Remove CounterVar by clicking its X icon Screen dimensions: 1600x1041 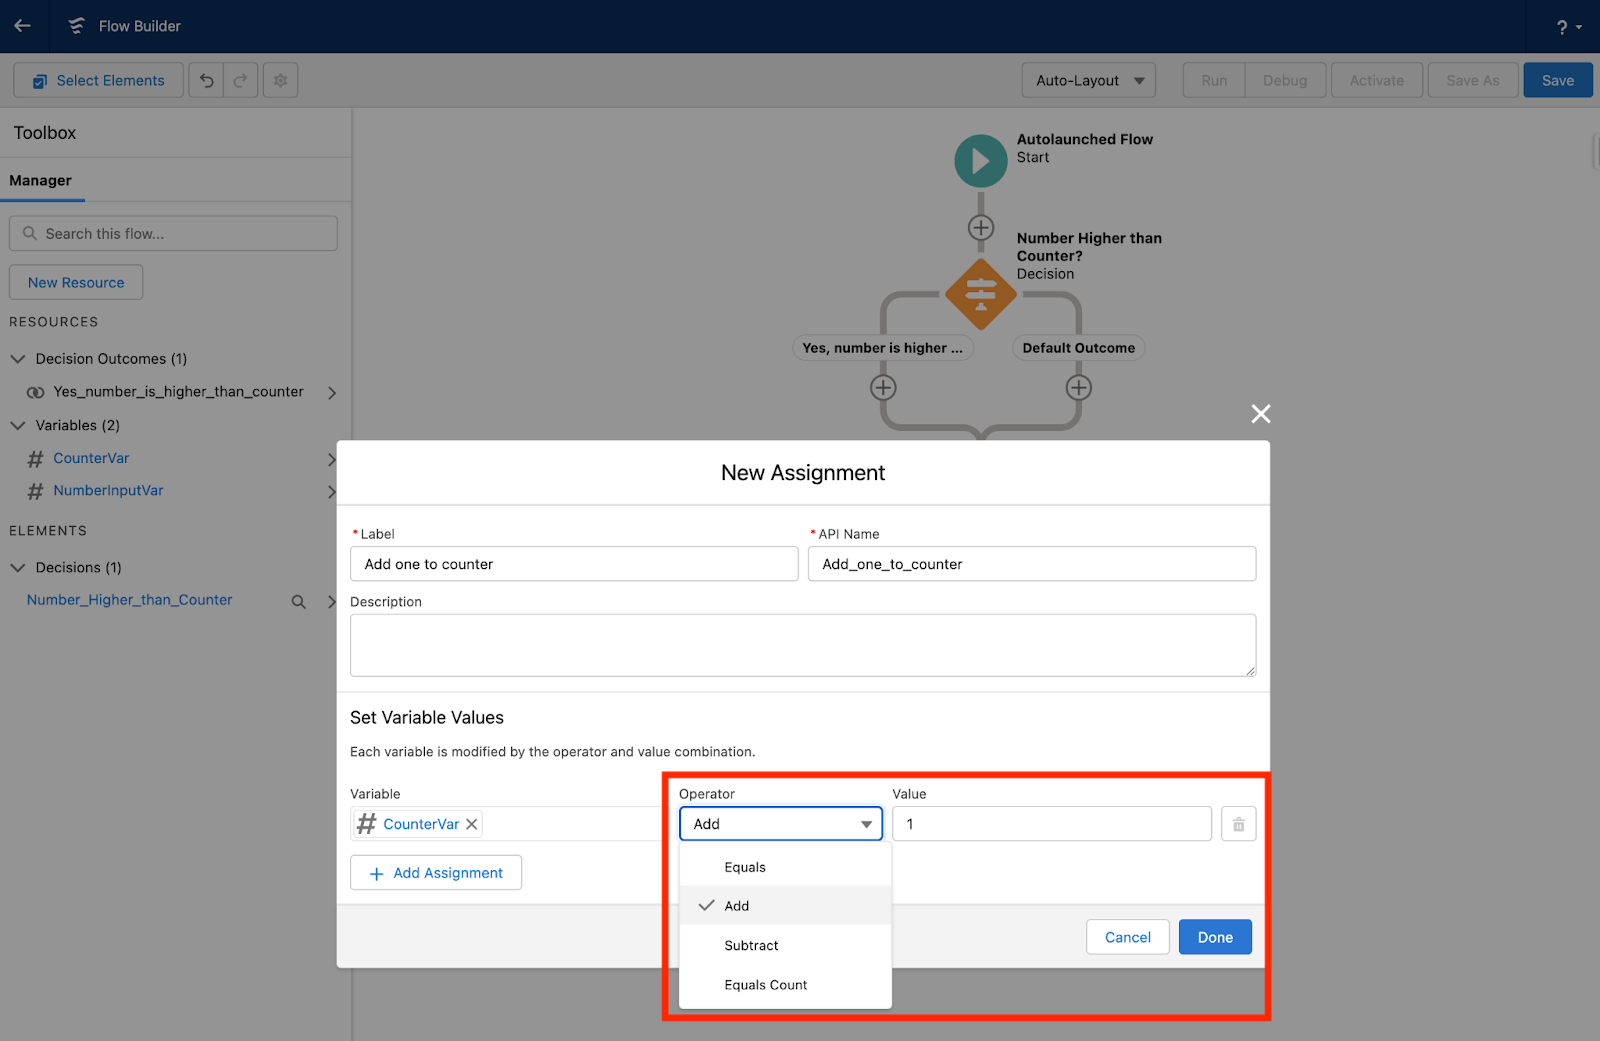471,824
